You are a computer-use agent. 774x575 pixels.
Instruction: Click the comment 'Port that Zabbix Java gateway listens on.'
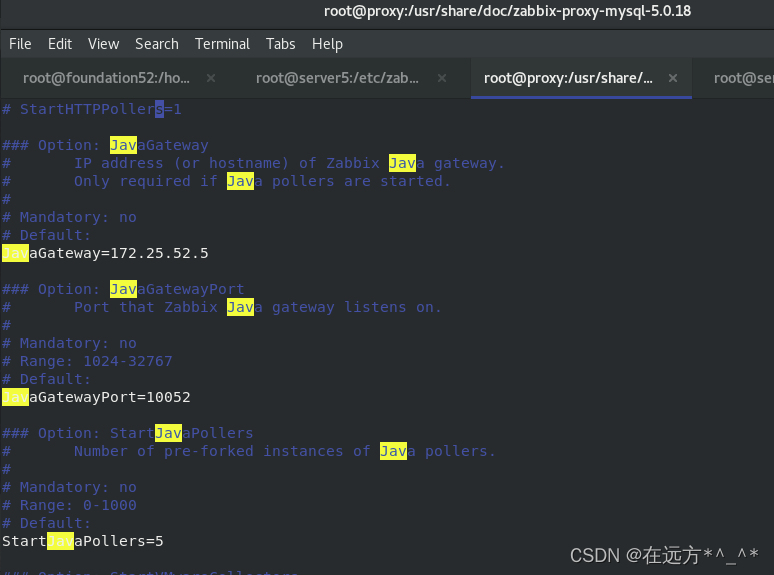258,307
